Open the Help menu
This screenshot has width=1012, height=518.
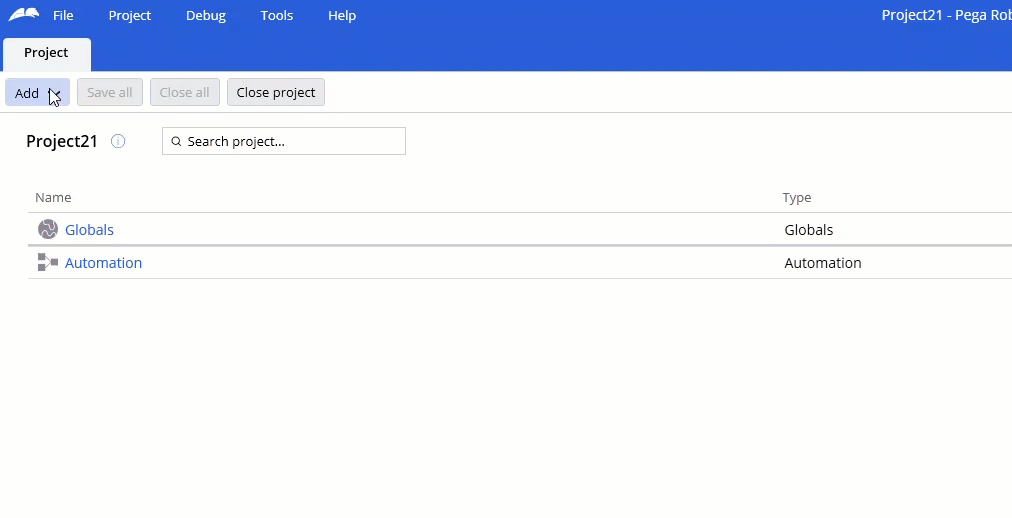click(x=342, y=15)
